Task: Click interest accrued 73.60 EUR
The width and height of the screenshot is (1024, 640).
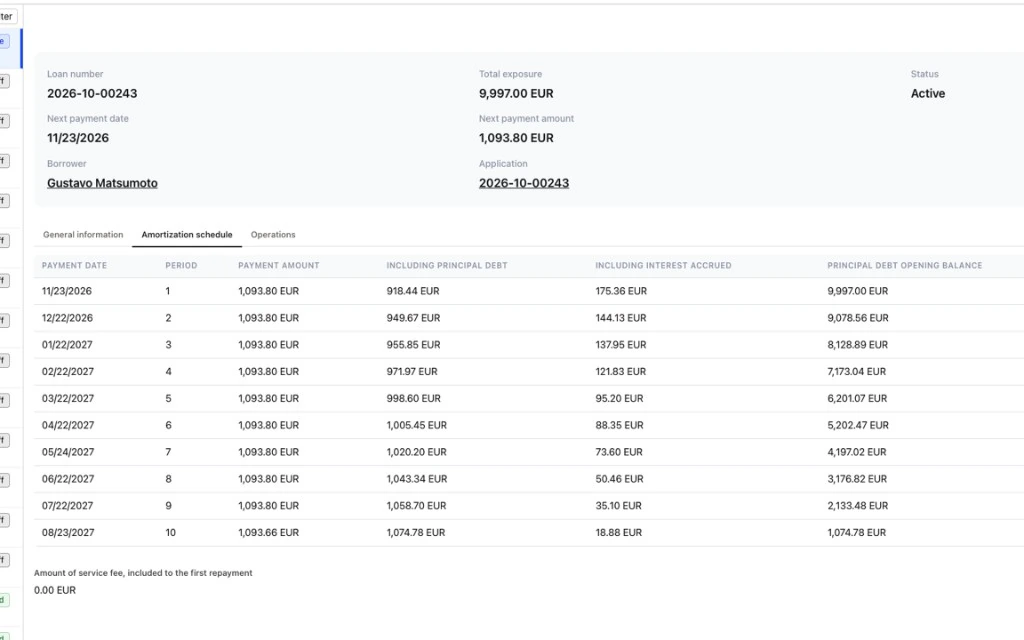Action: [x=619, y=452]
